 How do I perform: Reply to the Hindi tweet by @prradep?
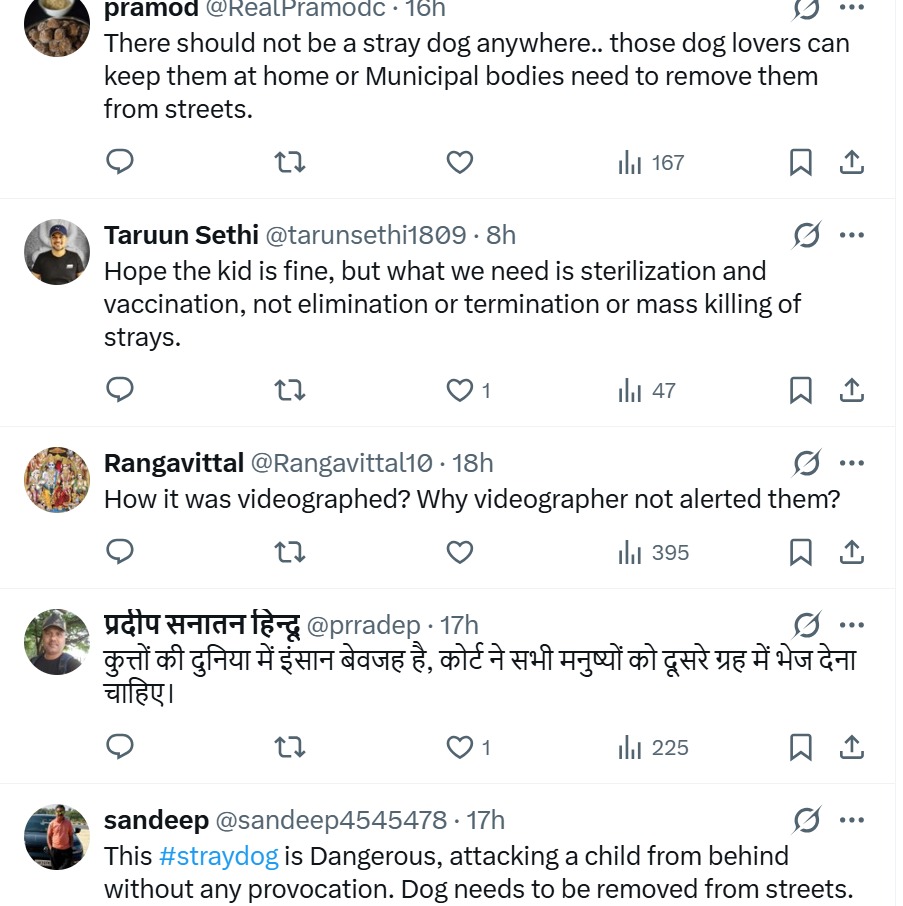tap(120, 747)
